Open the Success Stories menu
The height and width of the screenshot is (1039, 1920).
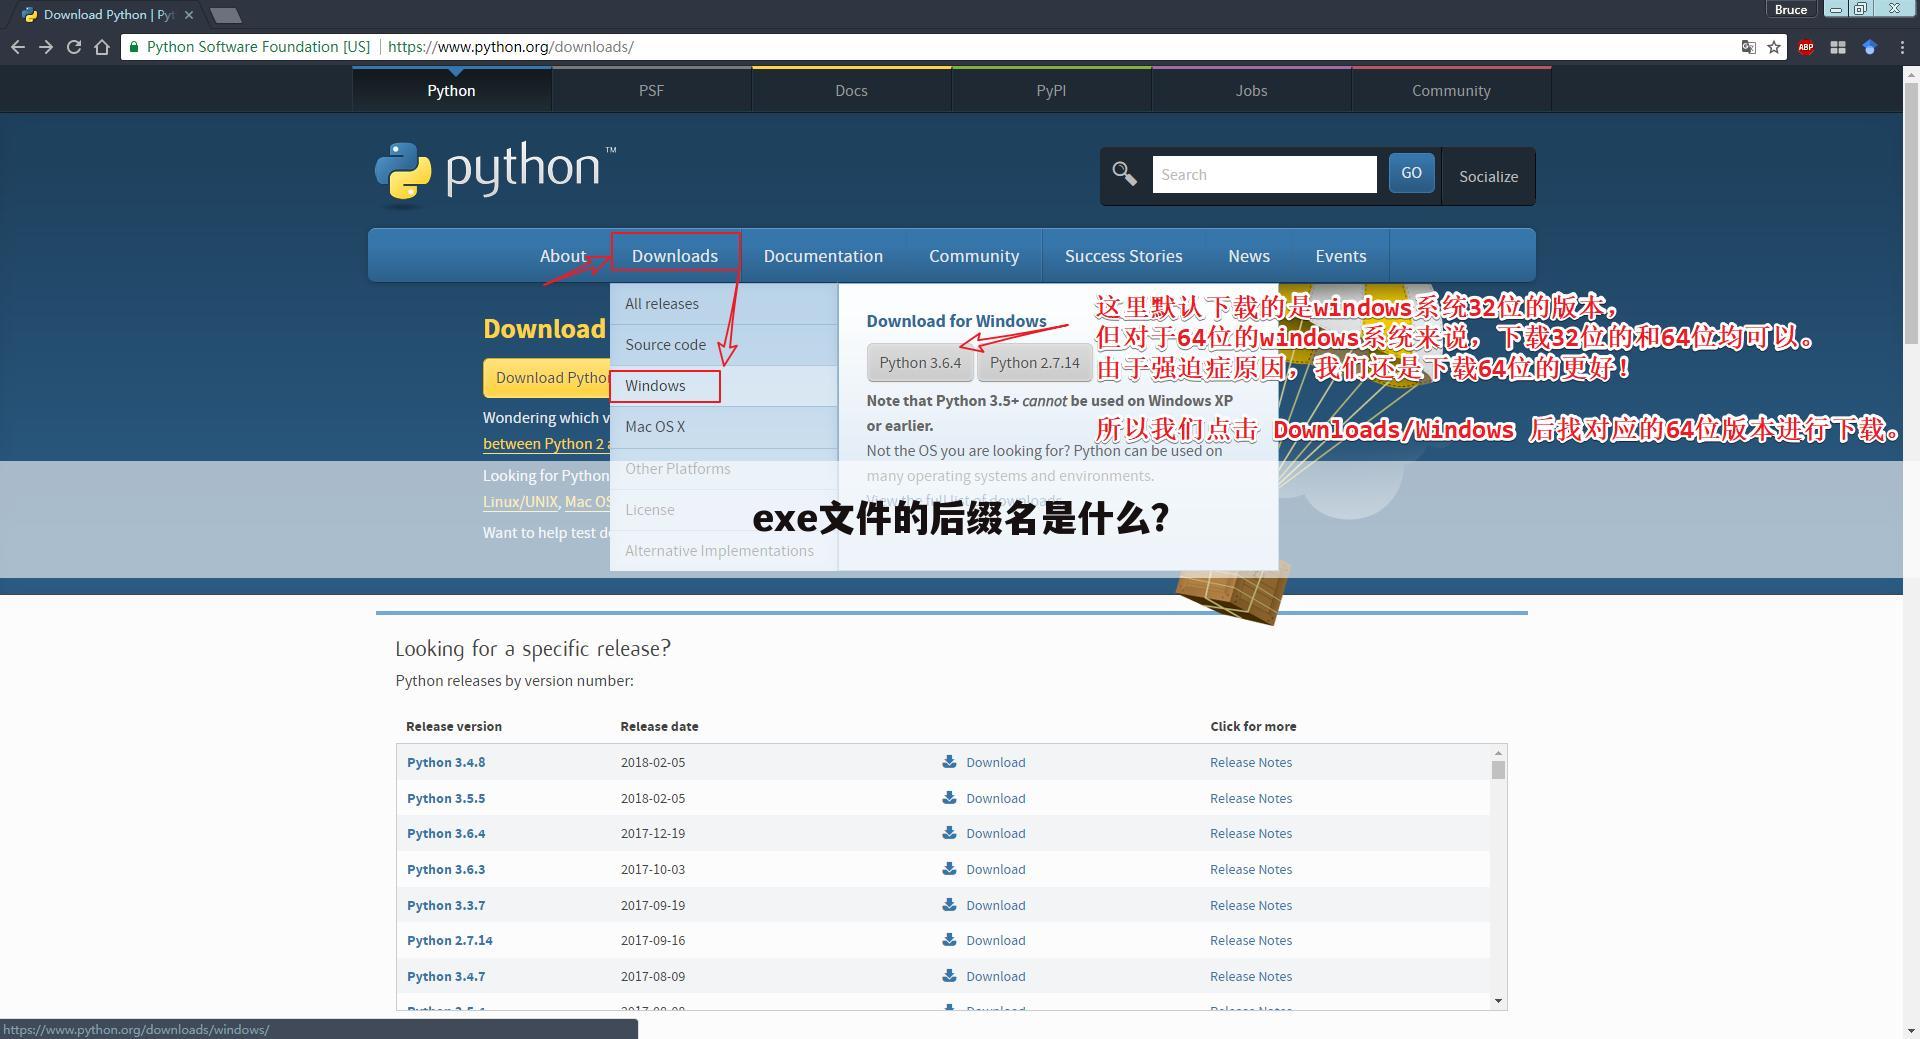point(1124,256)
